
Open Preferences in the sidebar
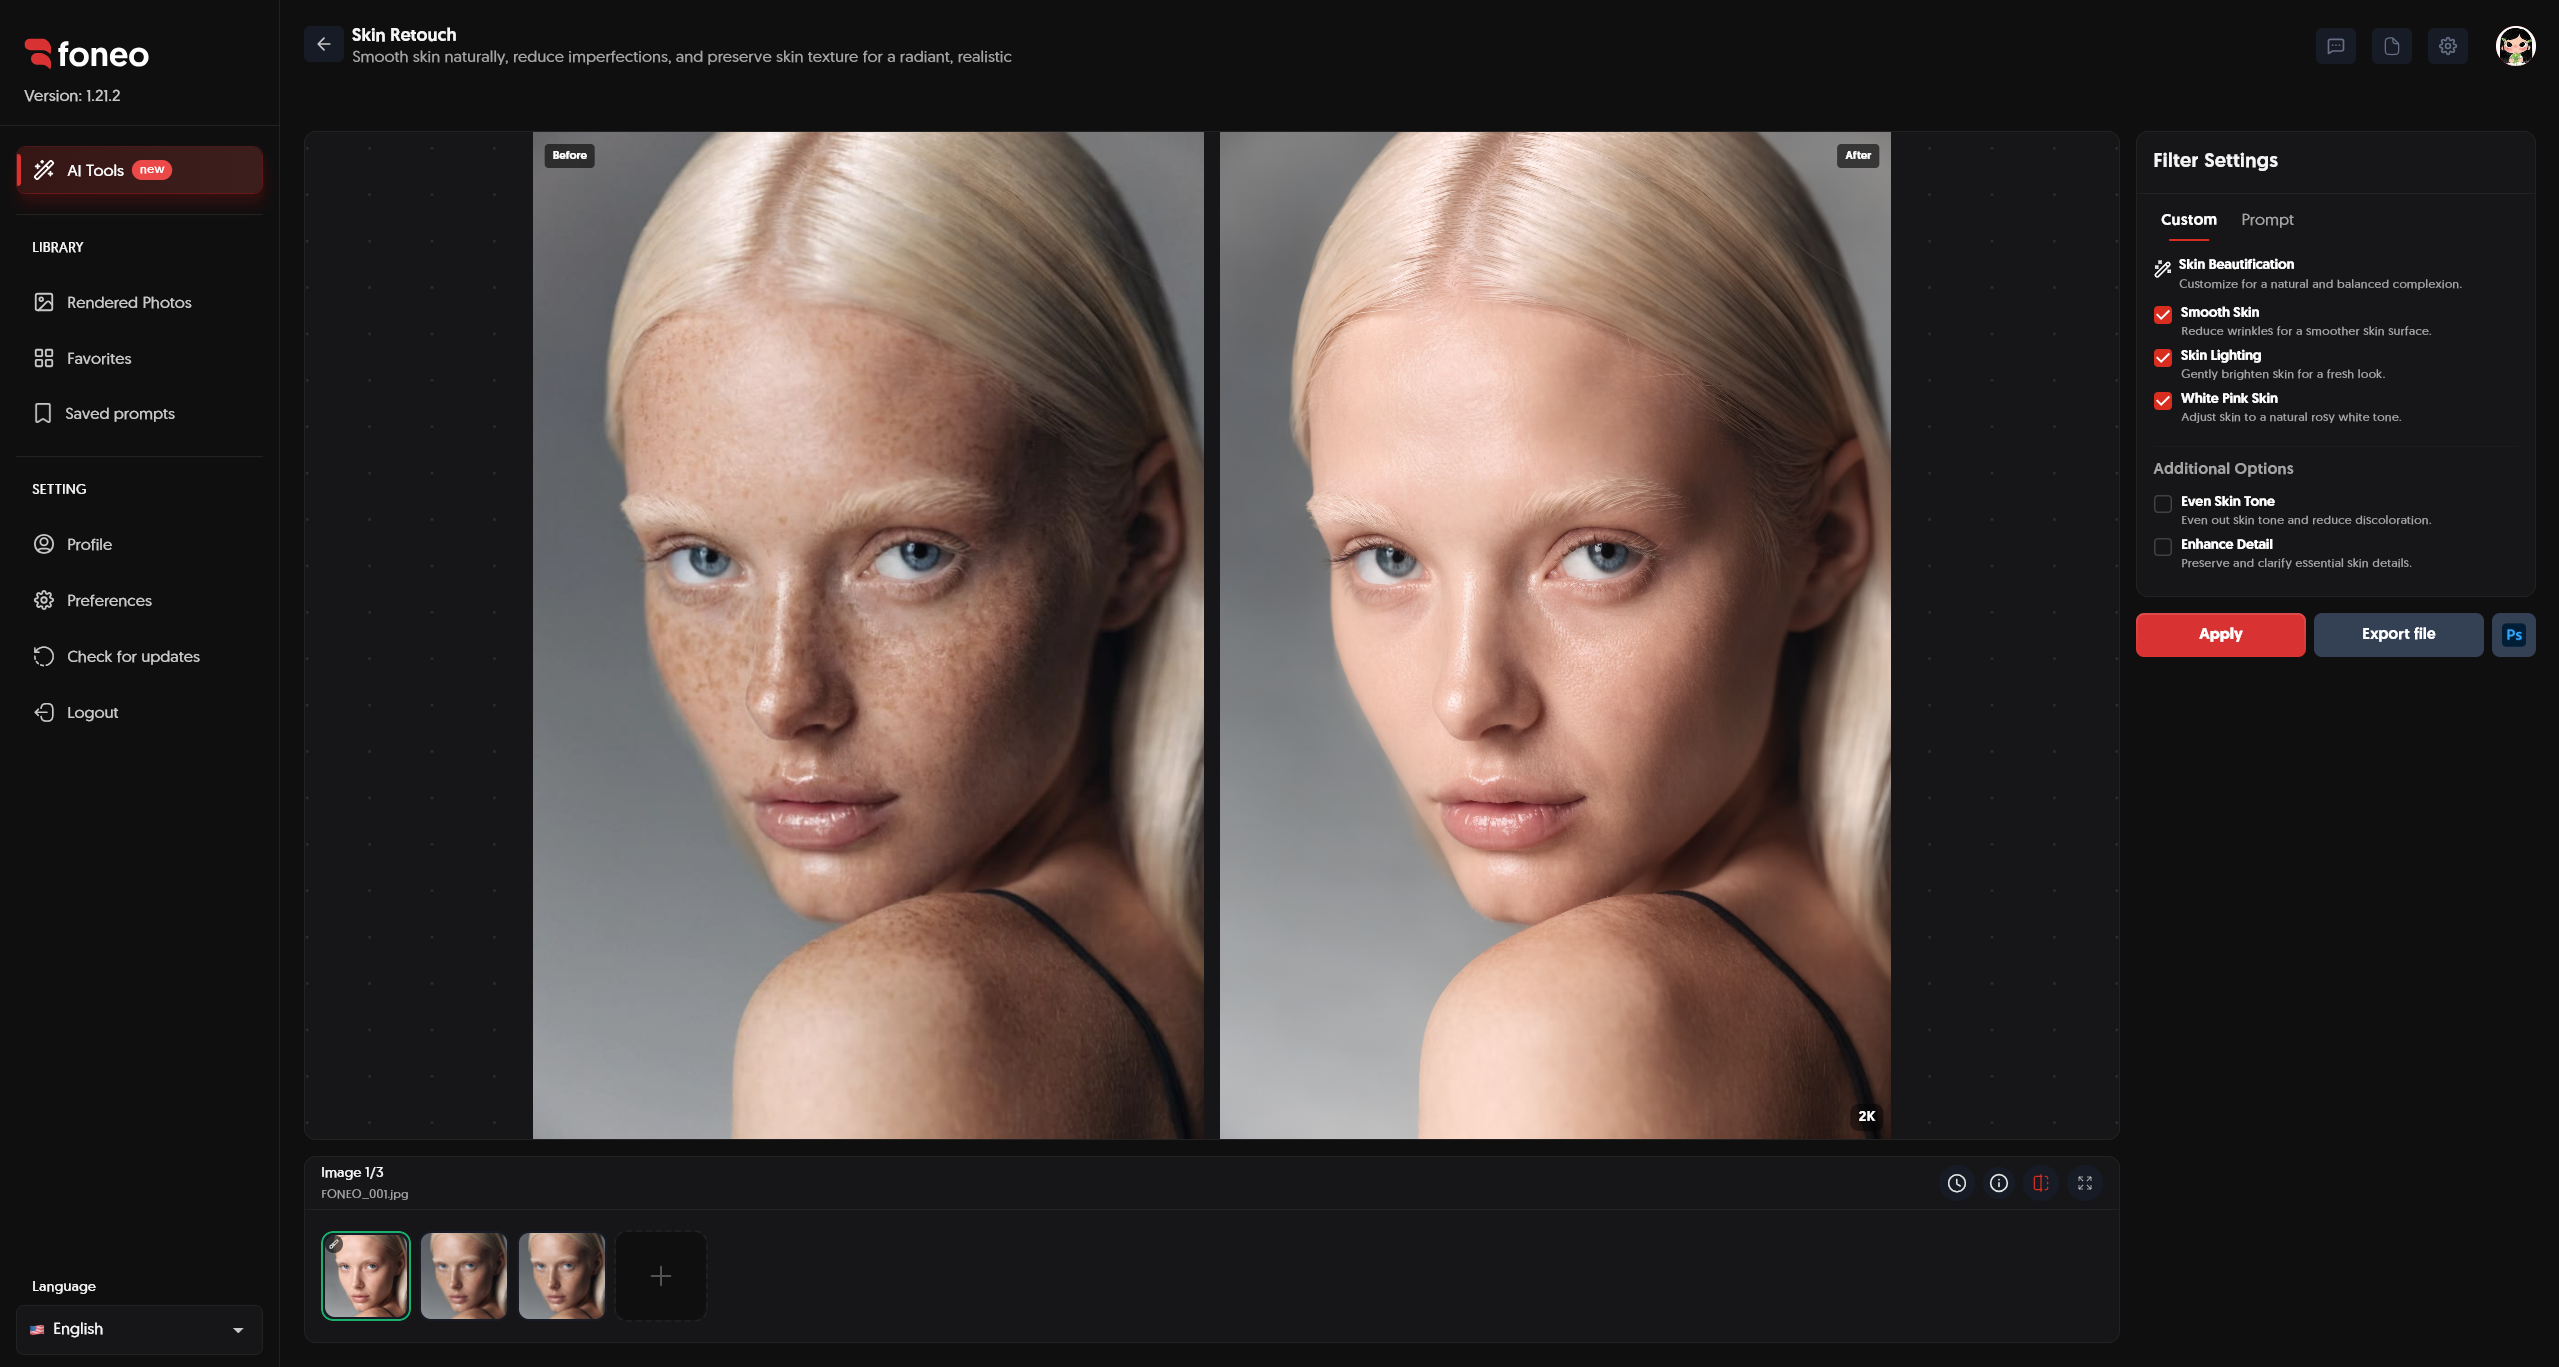tap(139, 600)
